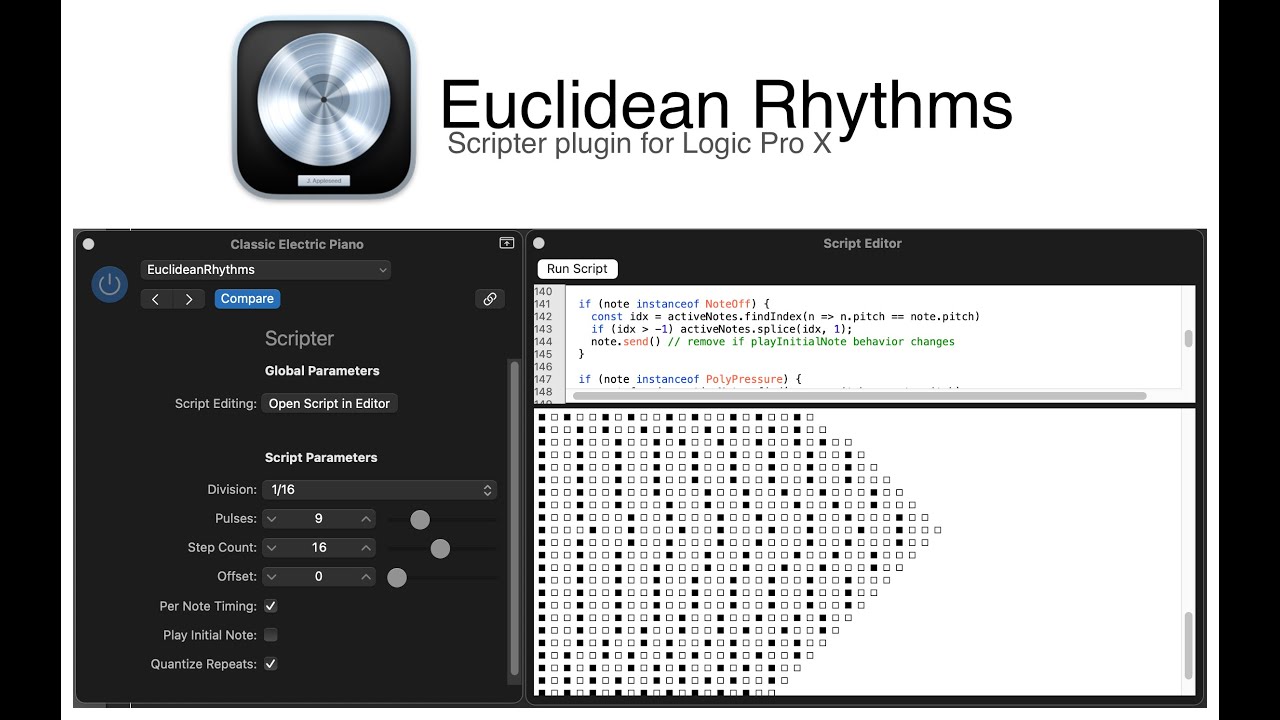This screenshot has height=720, width=1280.
Task: Click the Step Count slider knob
Action: 440,548
